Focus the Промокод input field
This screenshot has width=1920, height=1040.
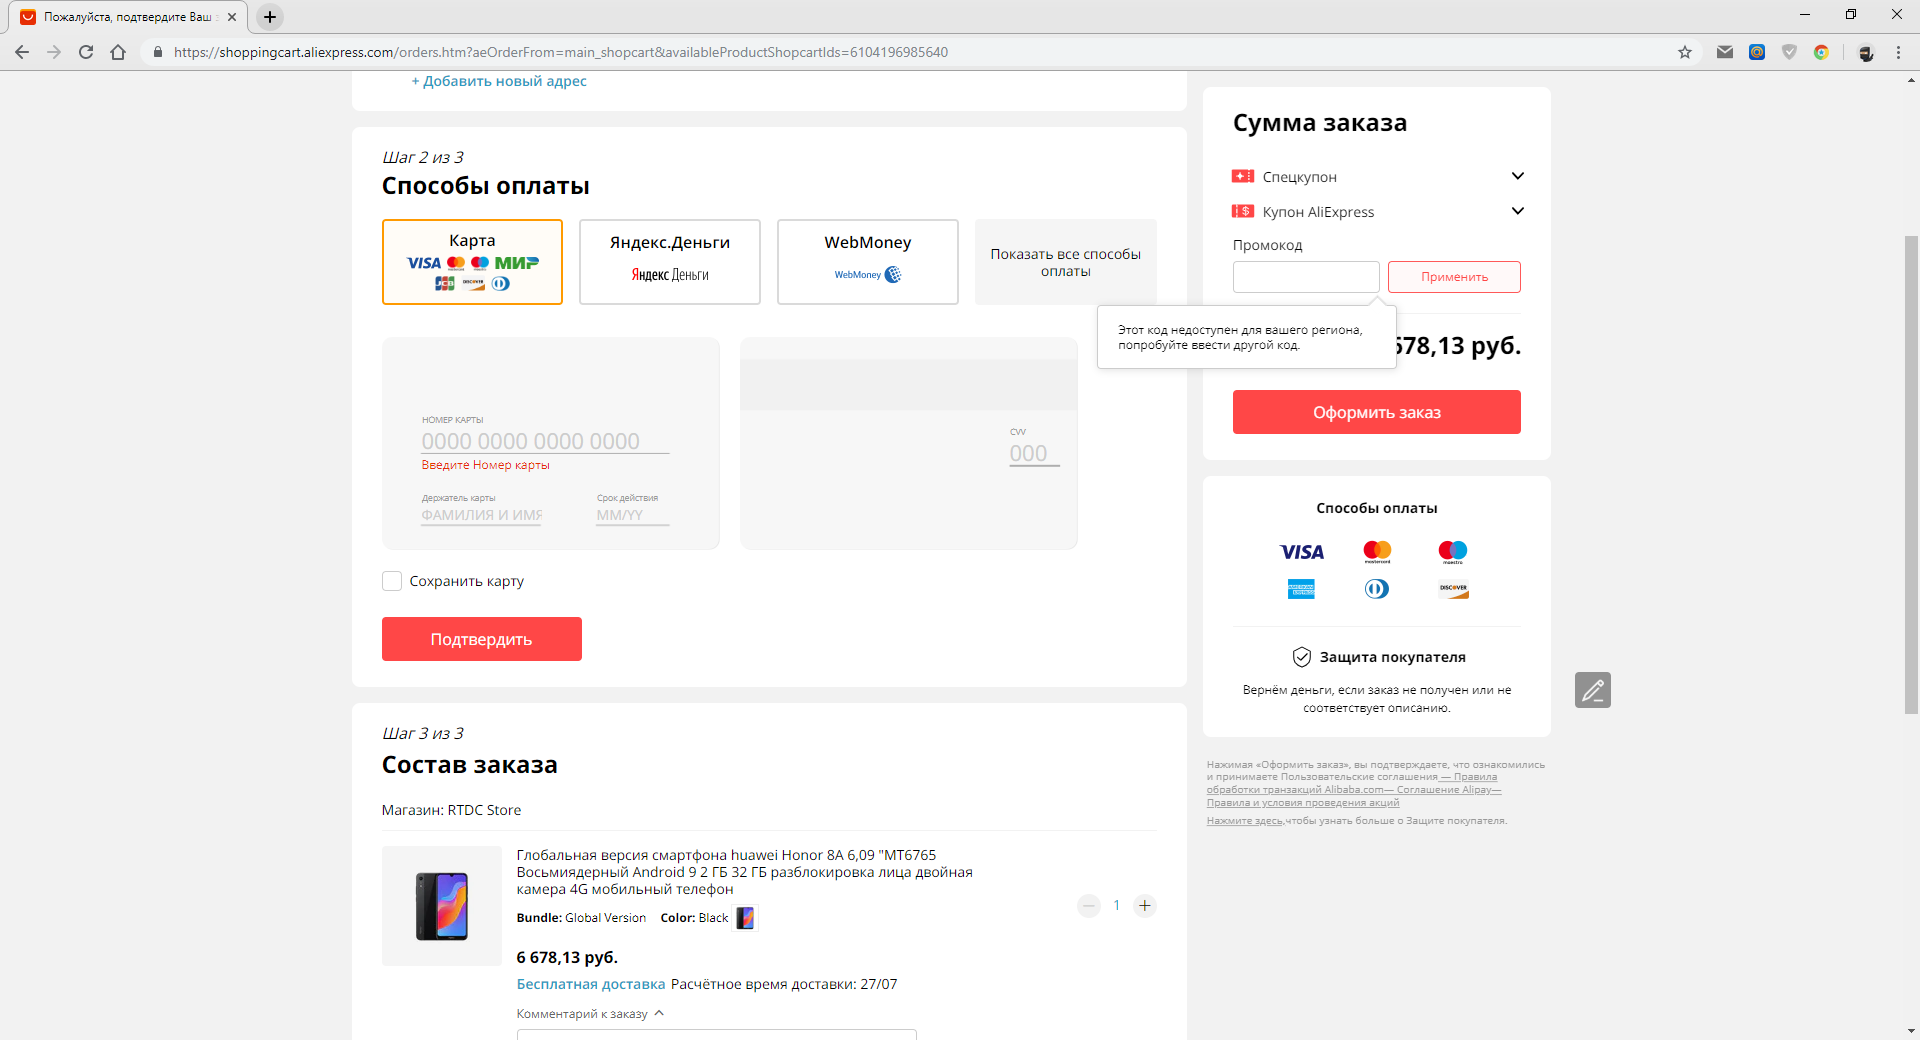(x=1306, y=277)
